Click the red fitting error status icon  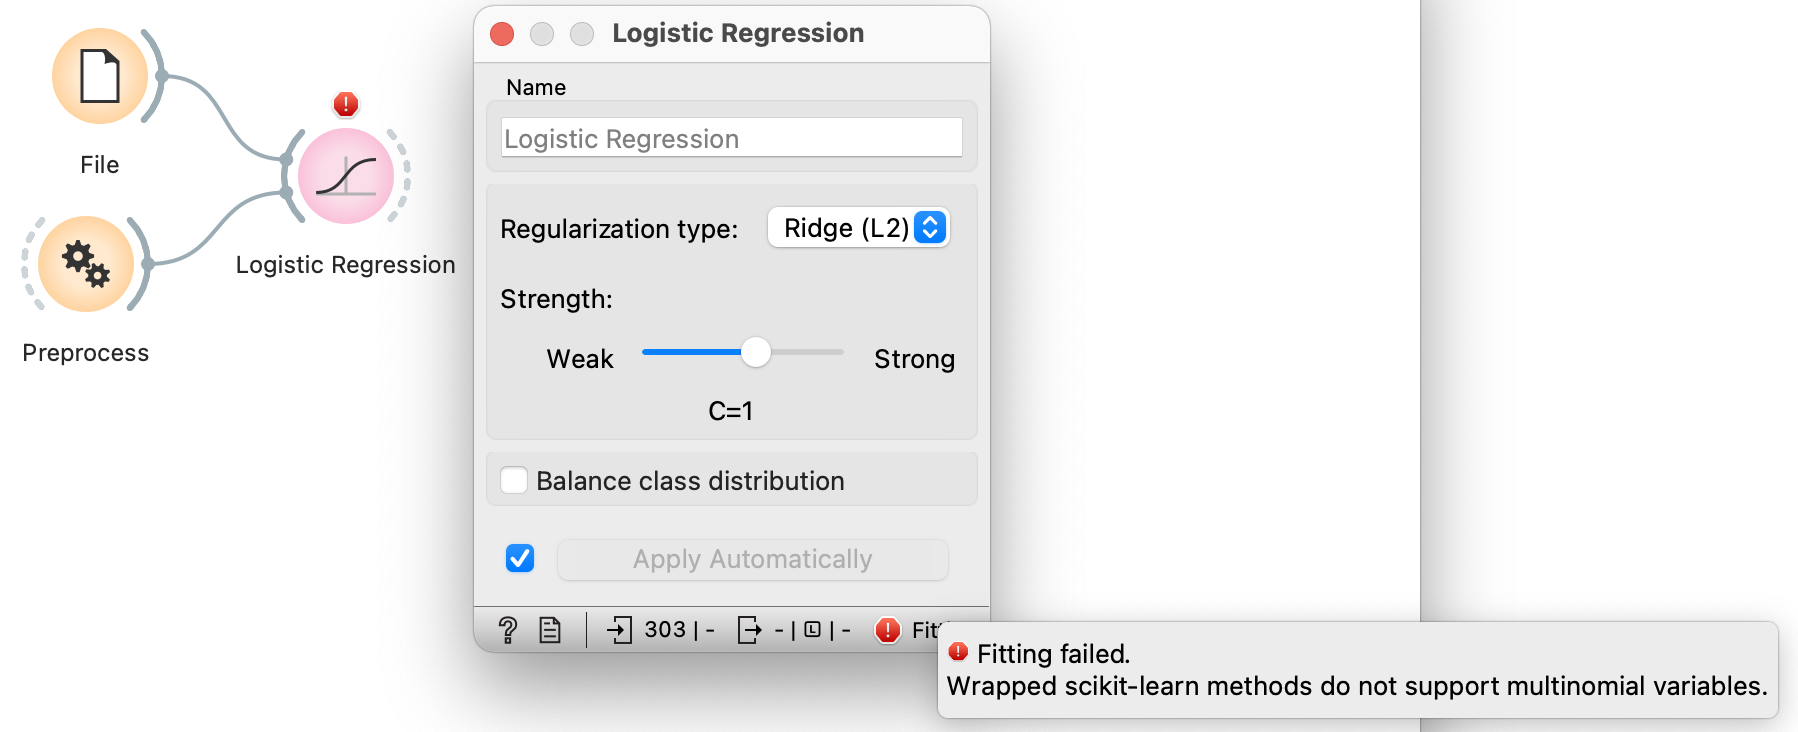tap(887, 630)
